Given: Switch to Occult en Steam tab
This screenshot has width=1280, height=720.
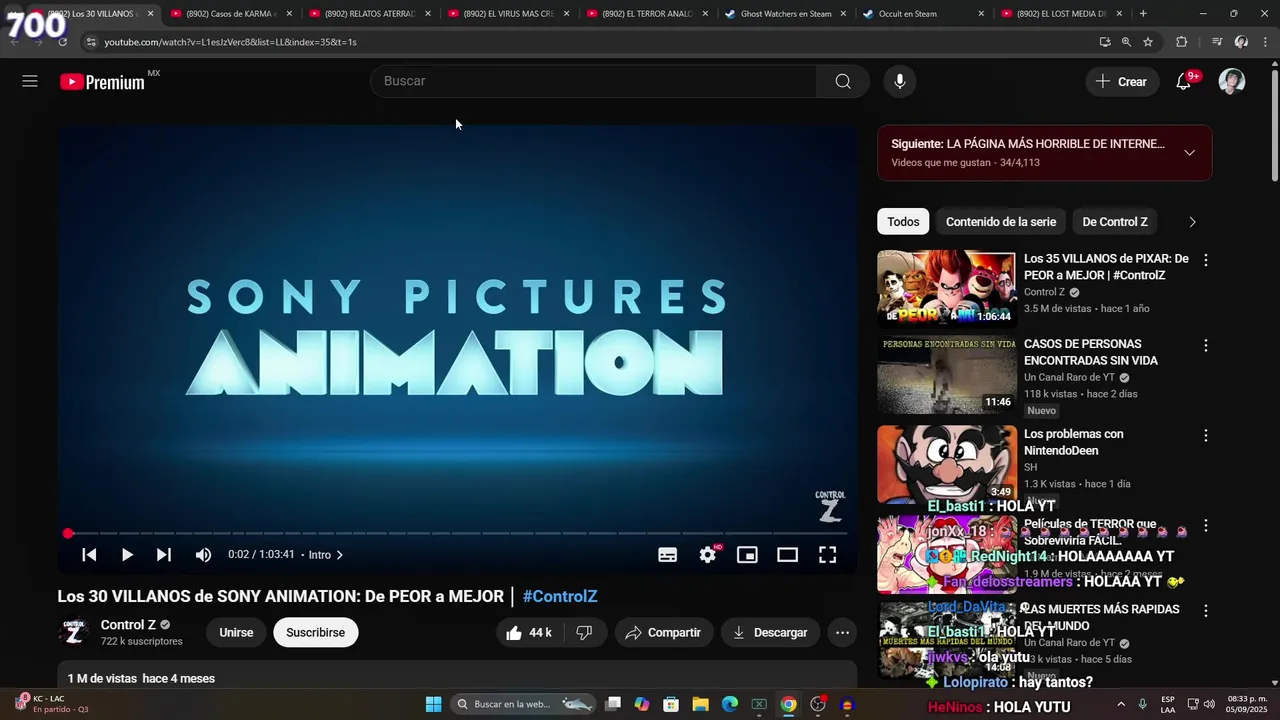Looking at the screenshot, I should click(x=924, y=14).
